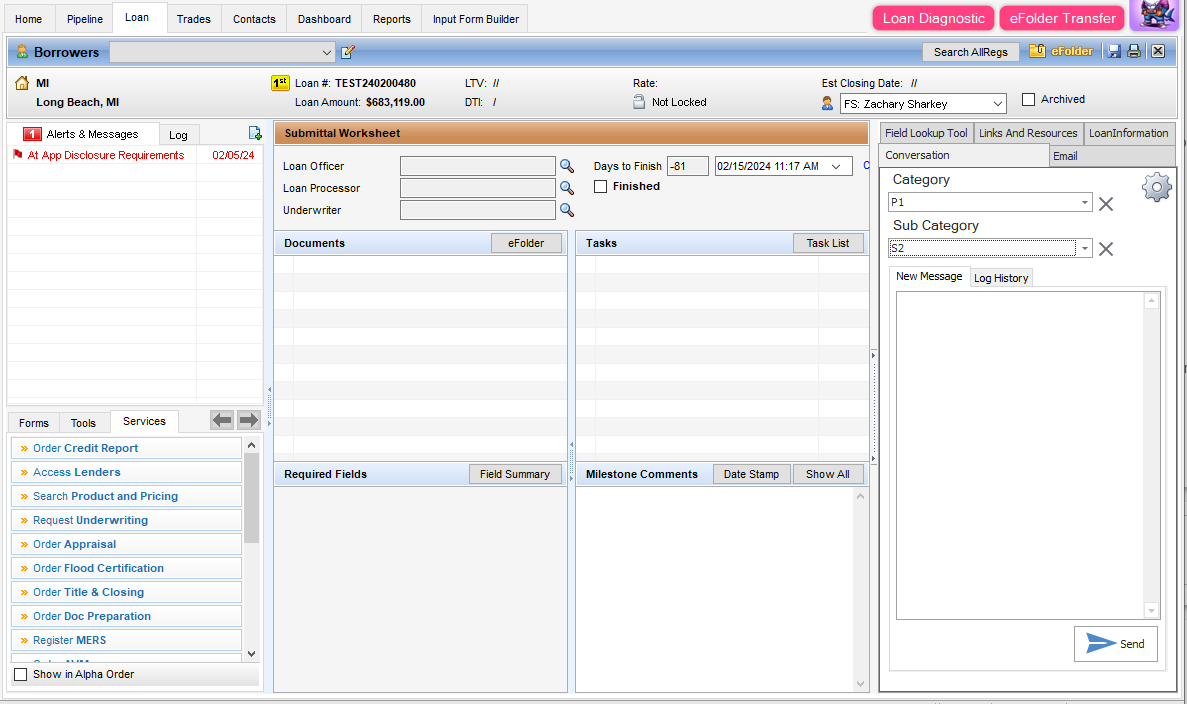The height and width of the screenshot is (704, 1187).
Task: Click the Loan Officer search magnifier icon
Action: click(566, 166)
